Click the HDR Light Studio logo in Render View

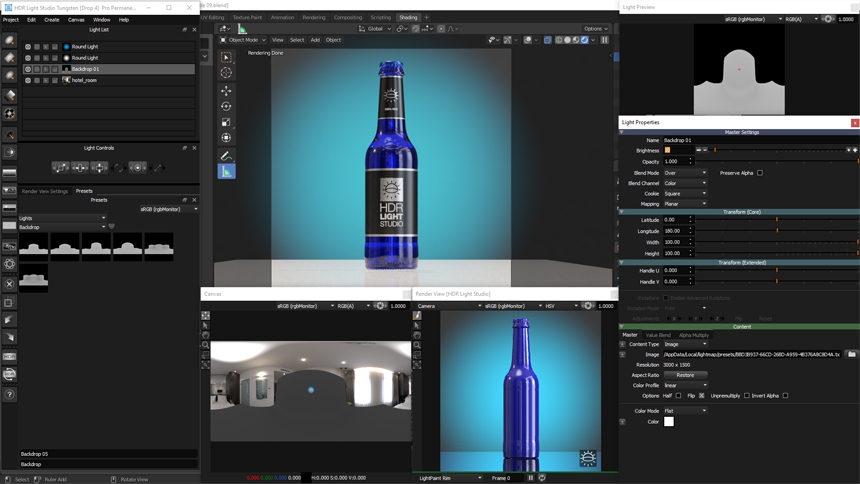[588, 458]
